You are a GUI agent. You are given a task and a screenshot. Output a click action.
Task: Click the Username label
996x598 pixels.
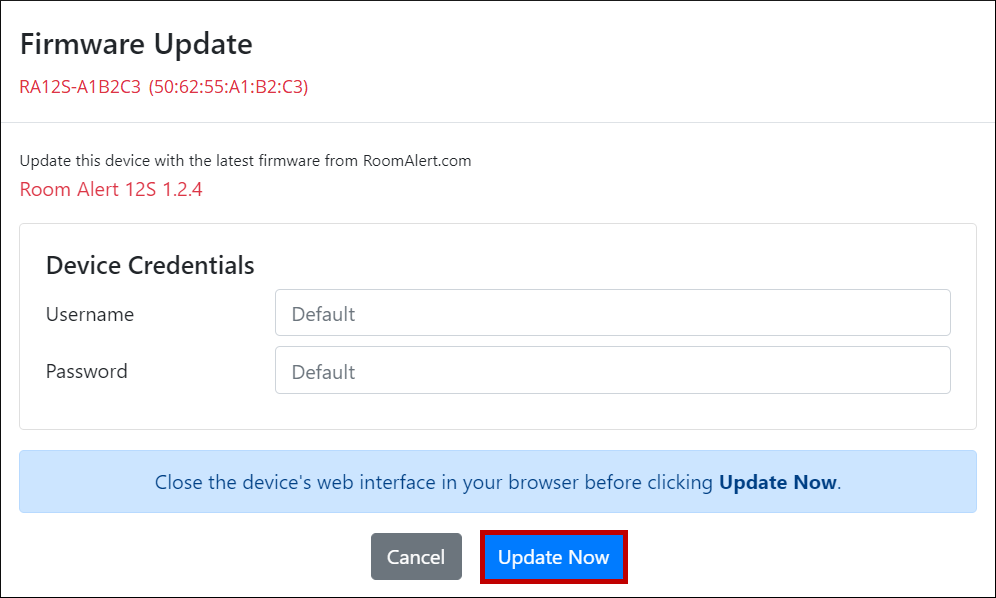point(90,314)
